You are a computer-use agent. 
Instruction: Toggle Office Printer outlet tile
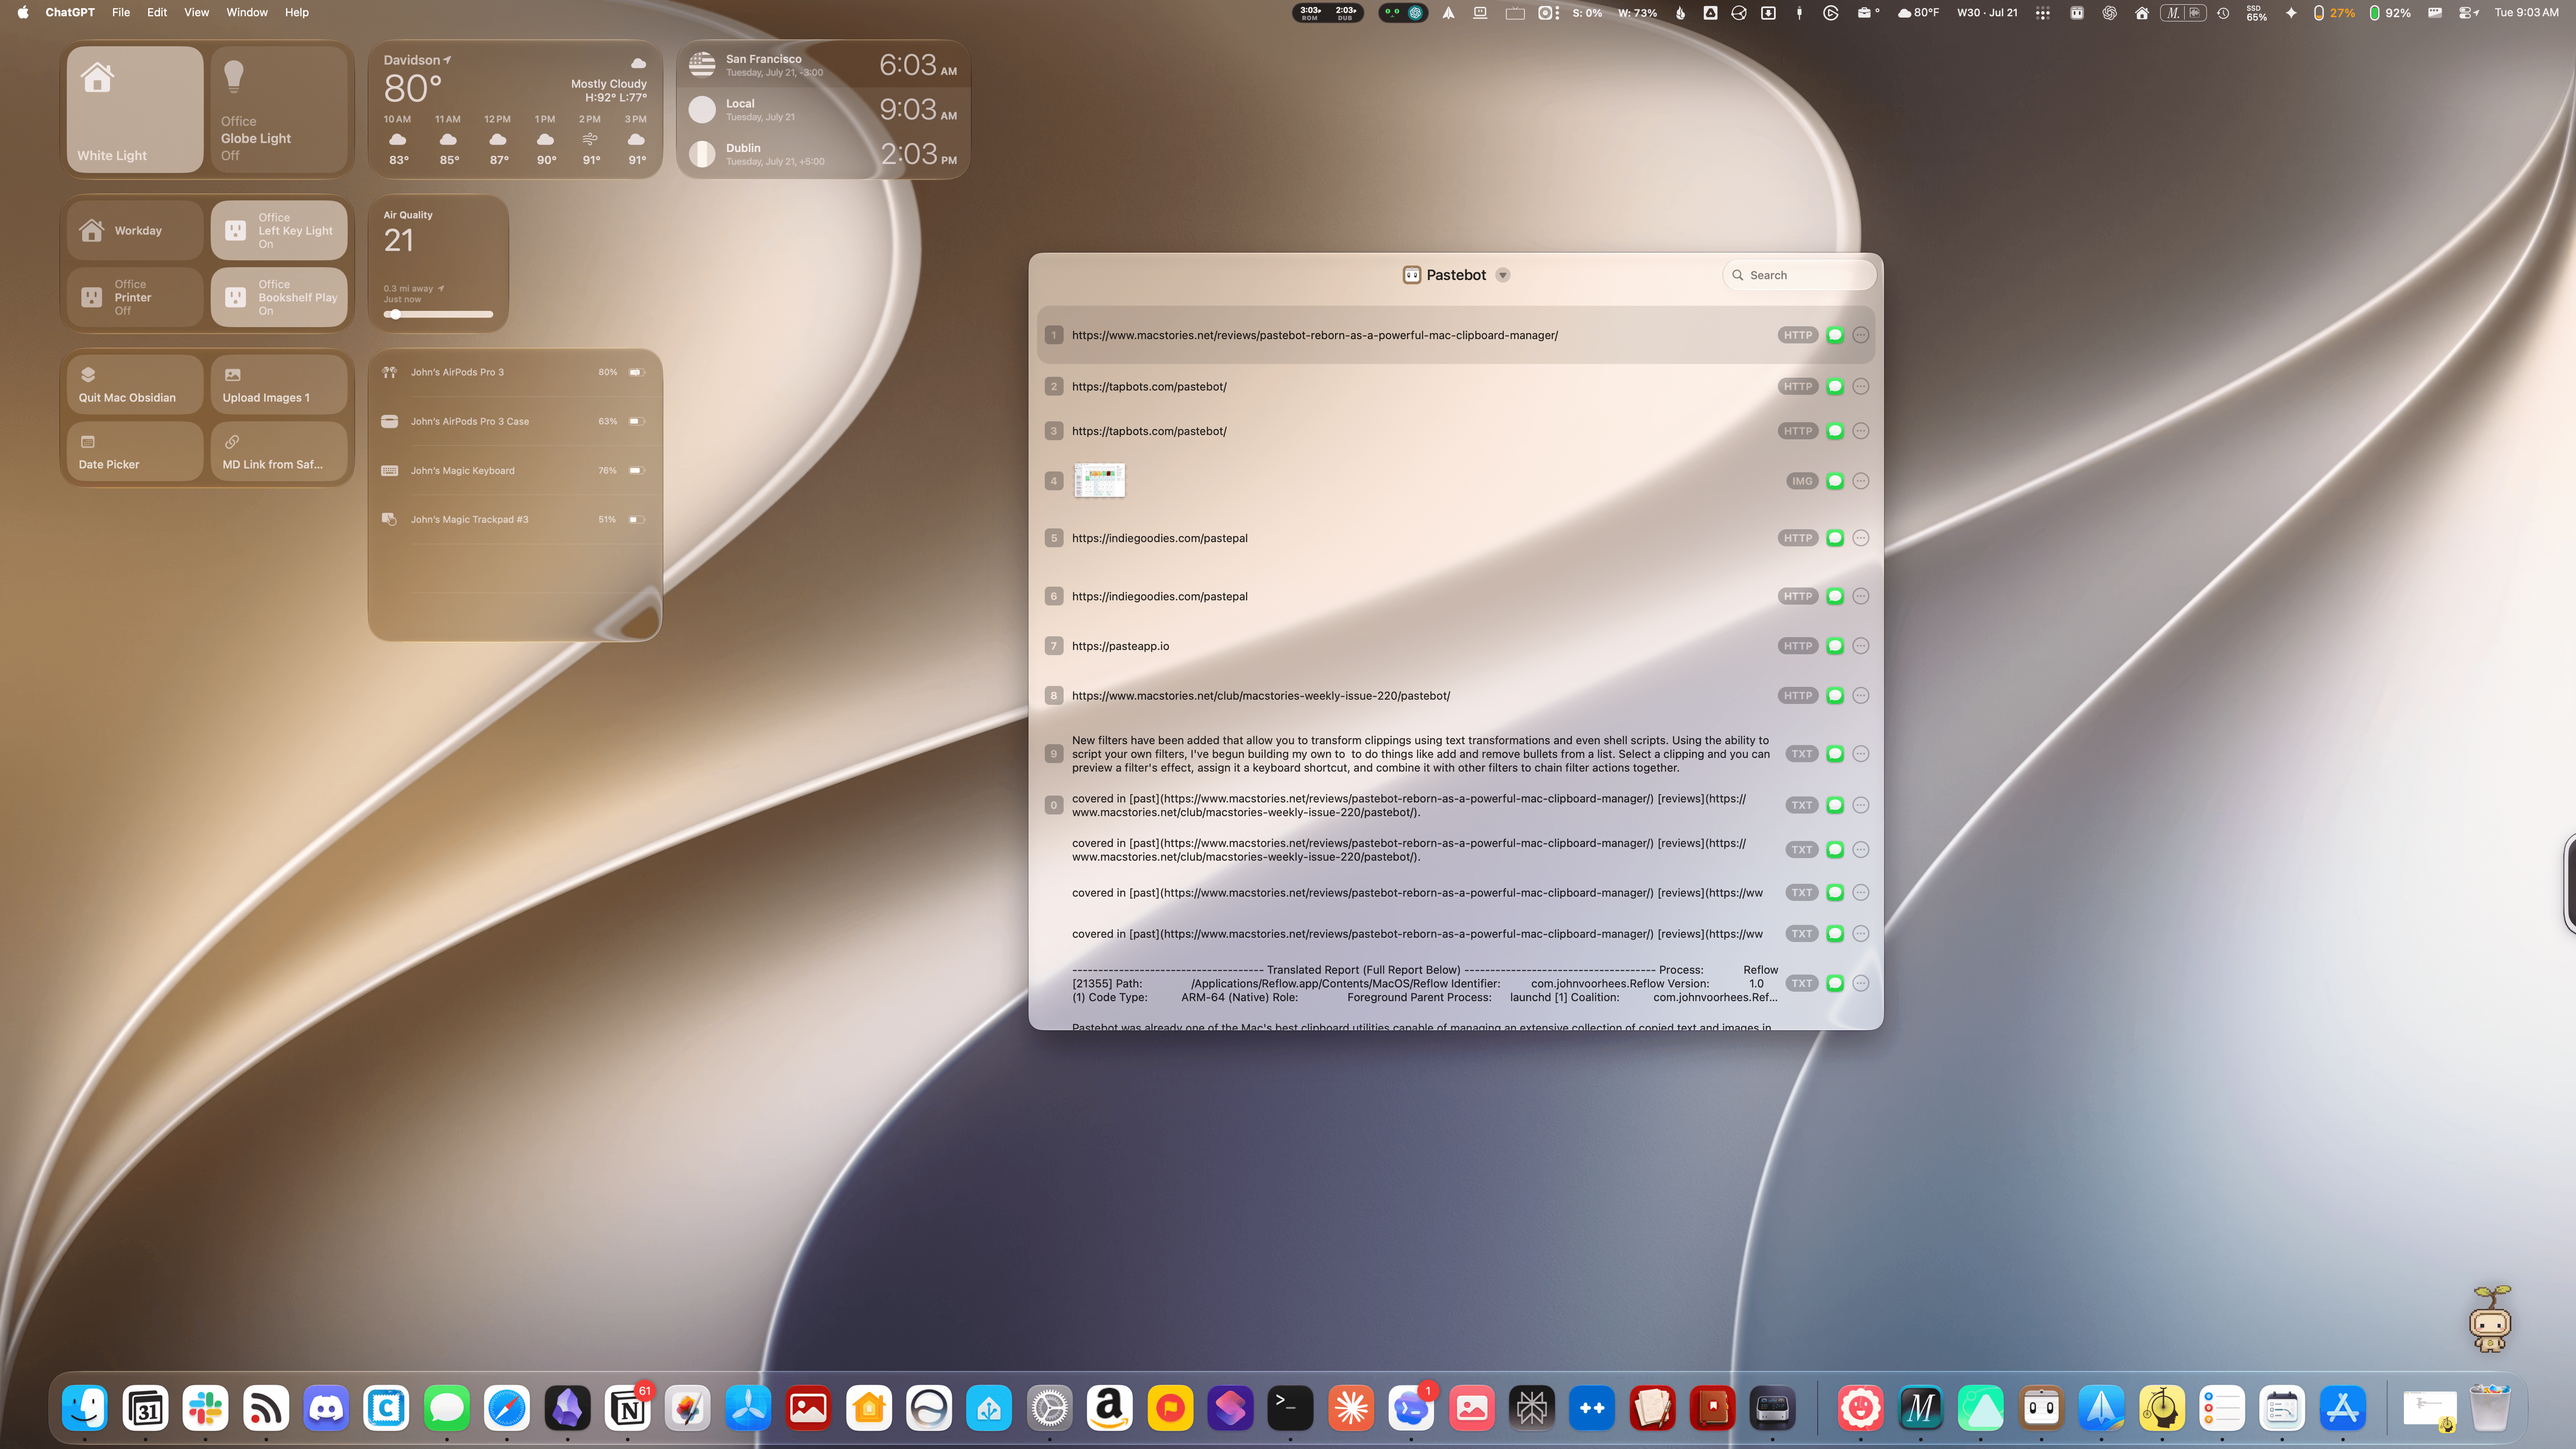point(135,297)
